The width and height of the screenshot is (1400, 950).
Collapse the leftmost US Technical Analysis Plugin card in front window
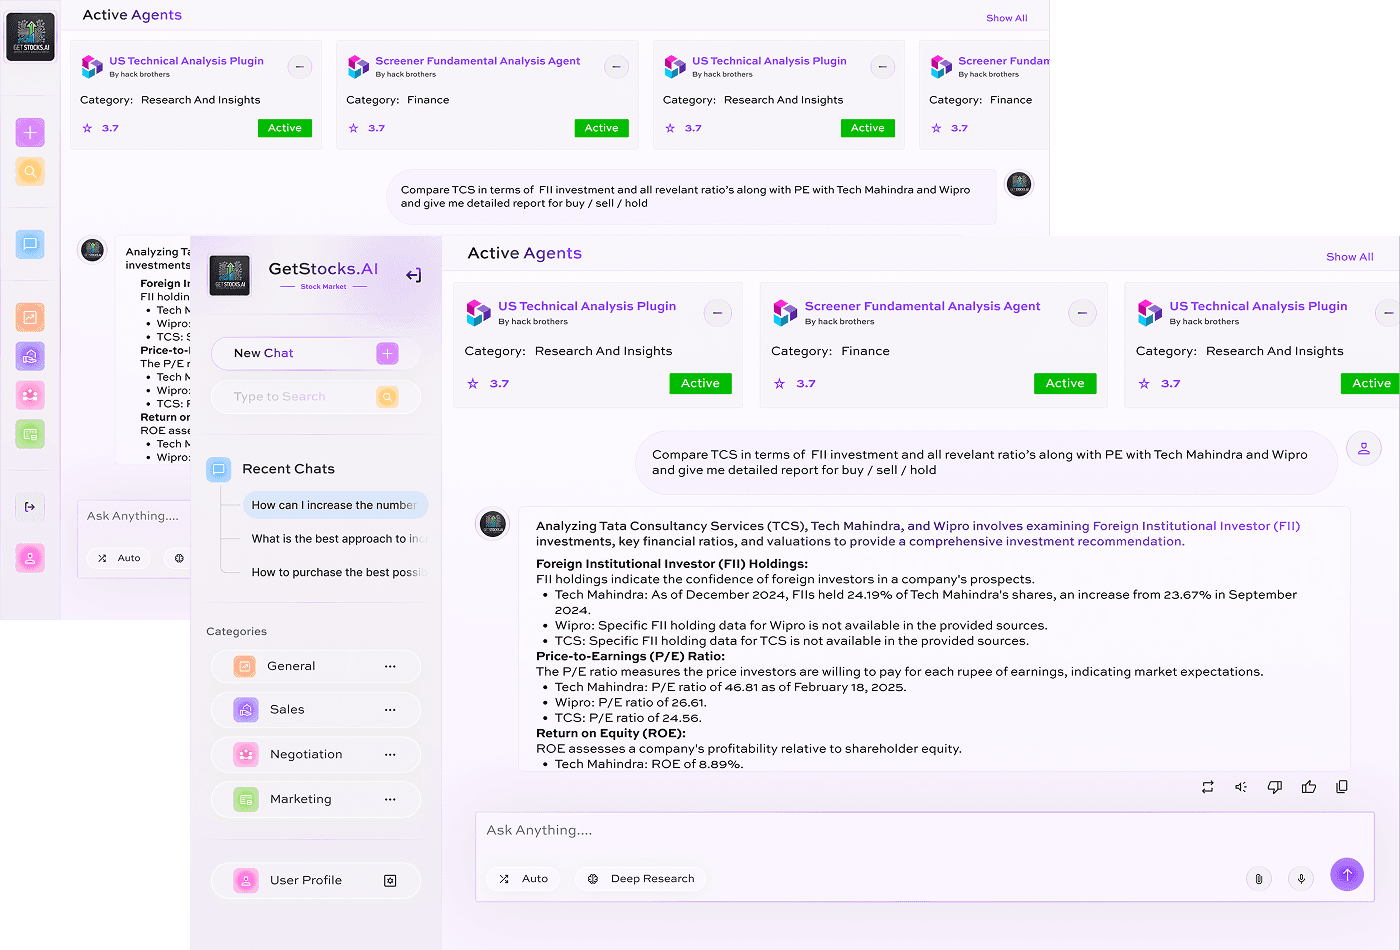click(x=717, y=313)
